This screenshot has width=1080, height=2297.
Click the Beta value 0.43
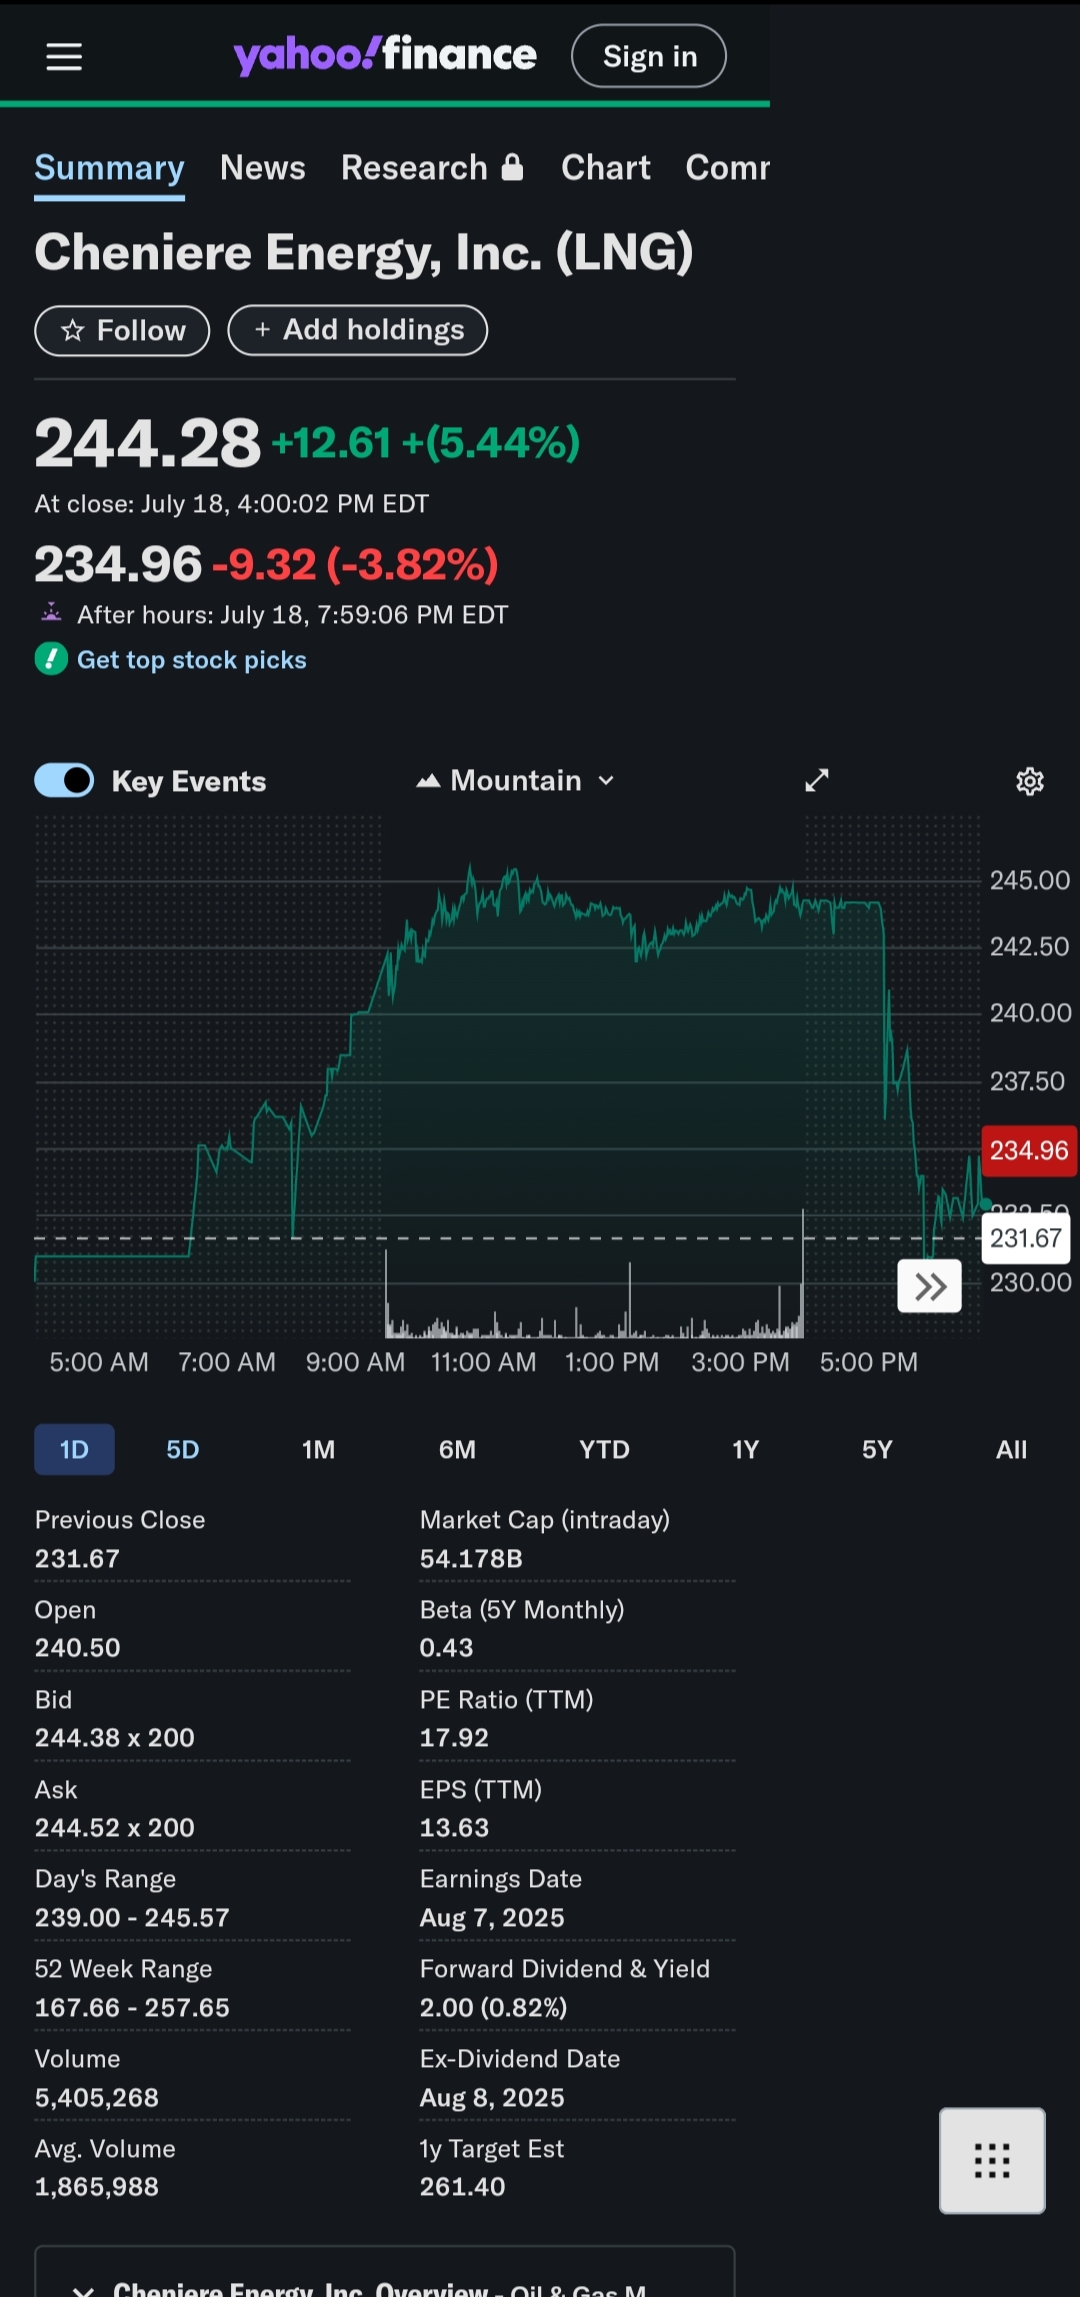446,1647
